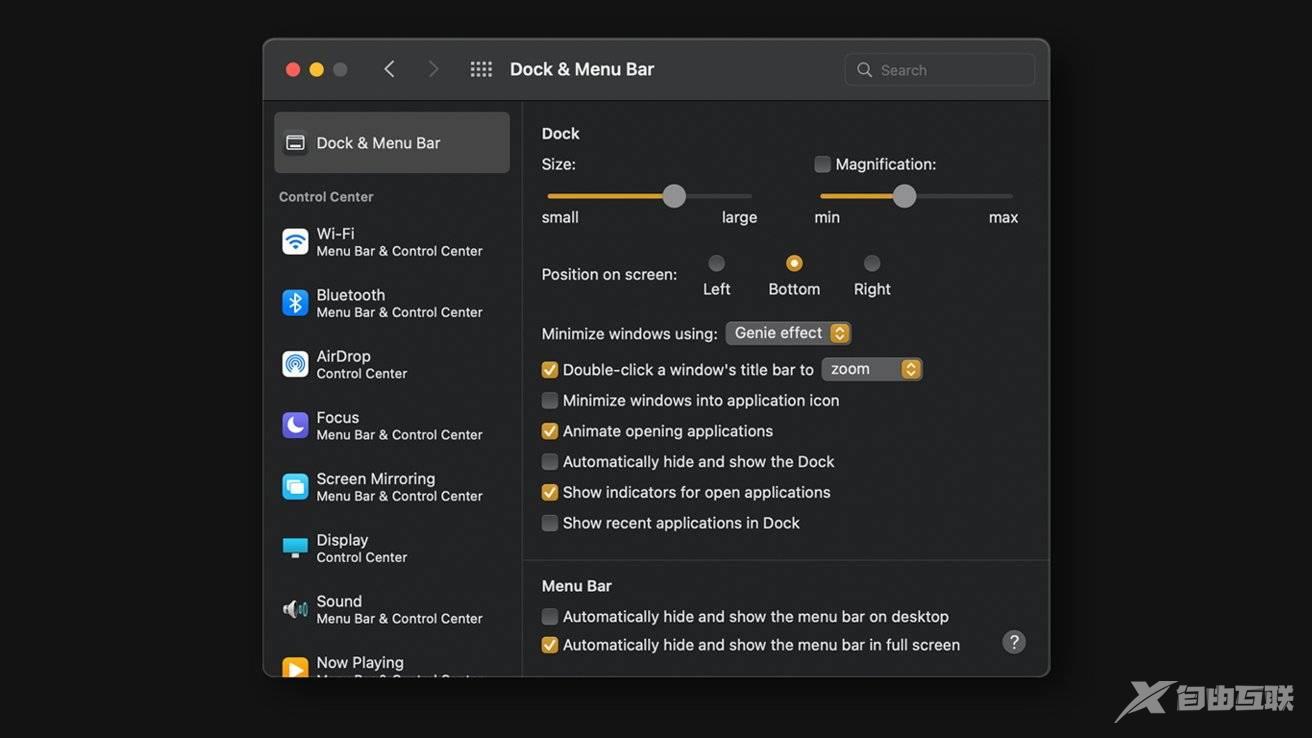Enable auto-hide menu bar on desktop

click(549, 617)
